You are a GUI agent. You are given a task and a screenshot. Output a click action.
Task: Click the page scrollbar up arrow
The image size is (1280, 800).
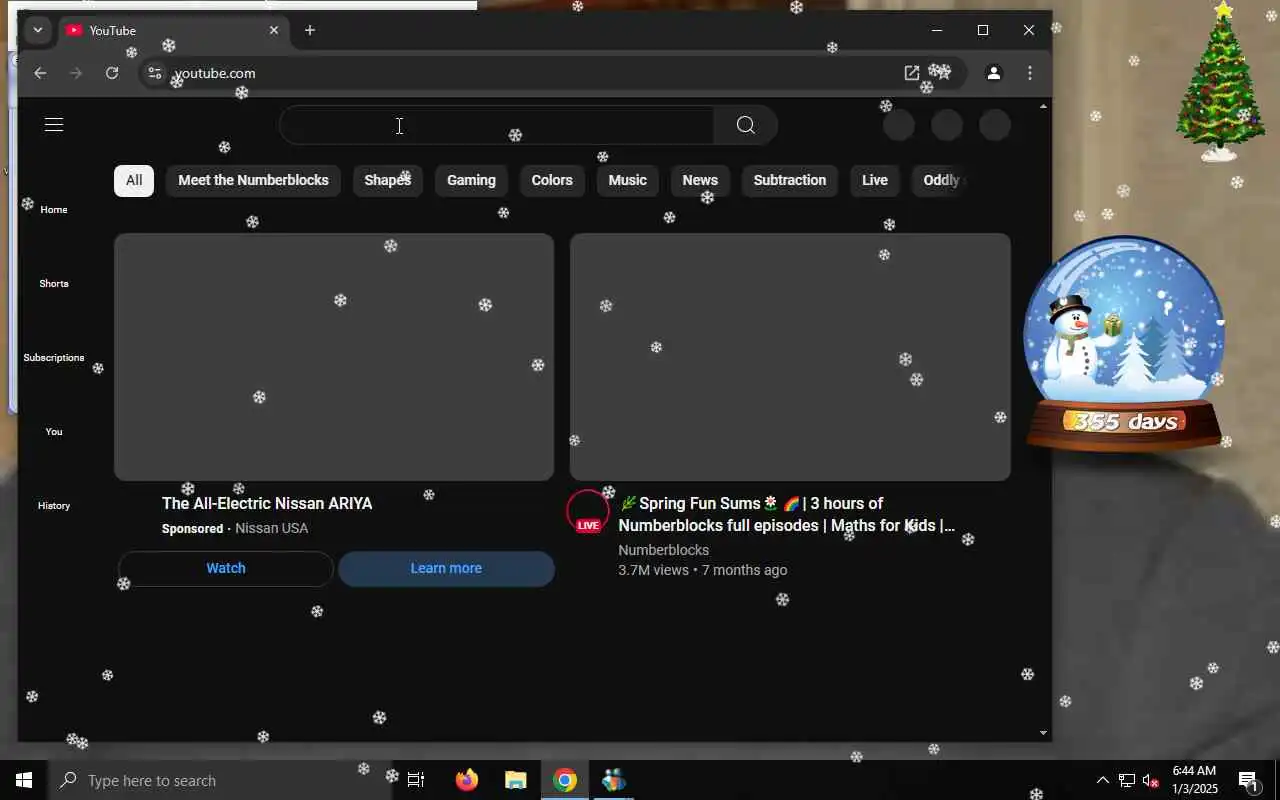[1044, 106]
